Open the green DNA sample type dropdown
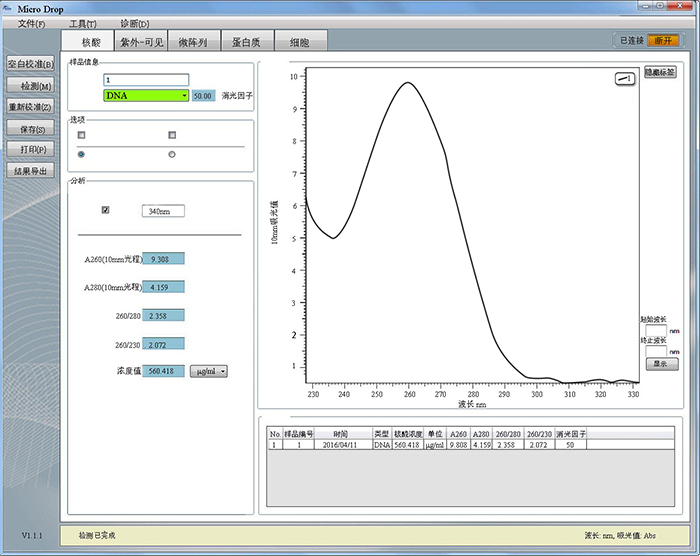 pyautogui.click(x=146, y=95)
